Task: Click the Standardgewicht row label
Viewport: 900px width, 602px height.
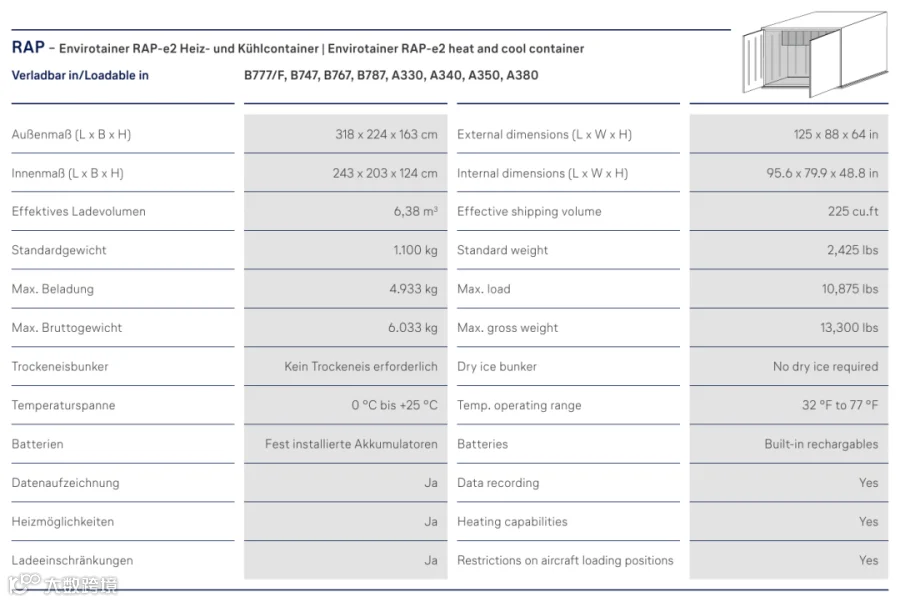Action: 59,250
